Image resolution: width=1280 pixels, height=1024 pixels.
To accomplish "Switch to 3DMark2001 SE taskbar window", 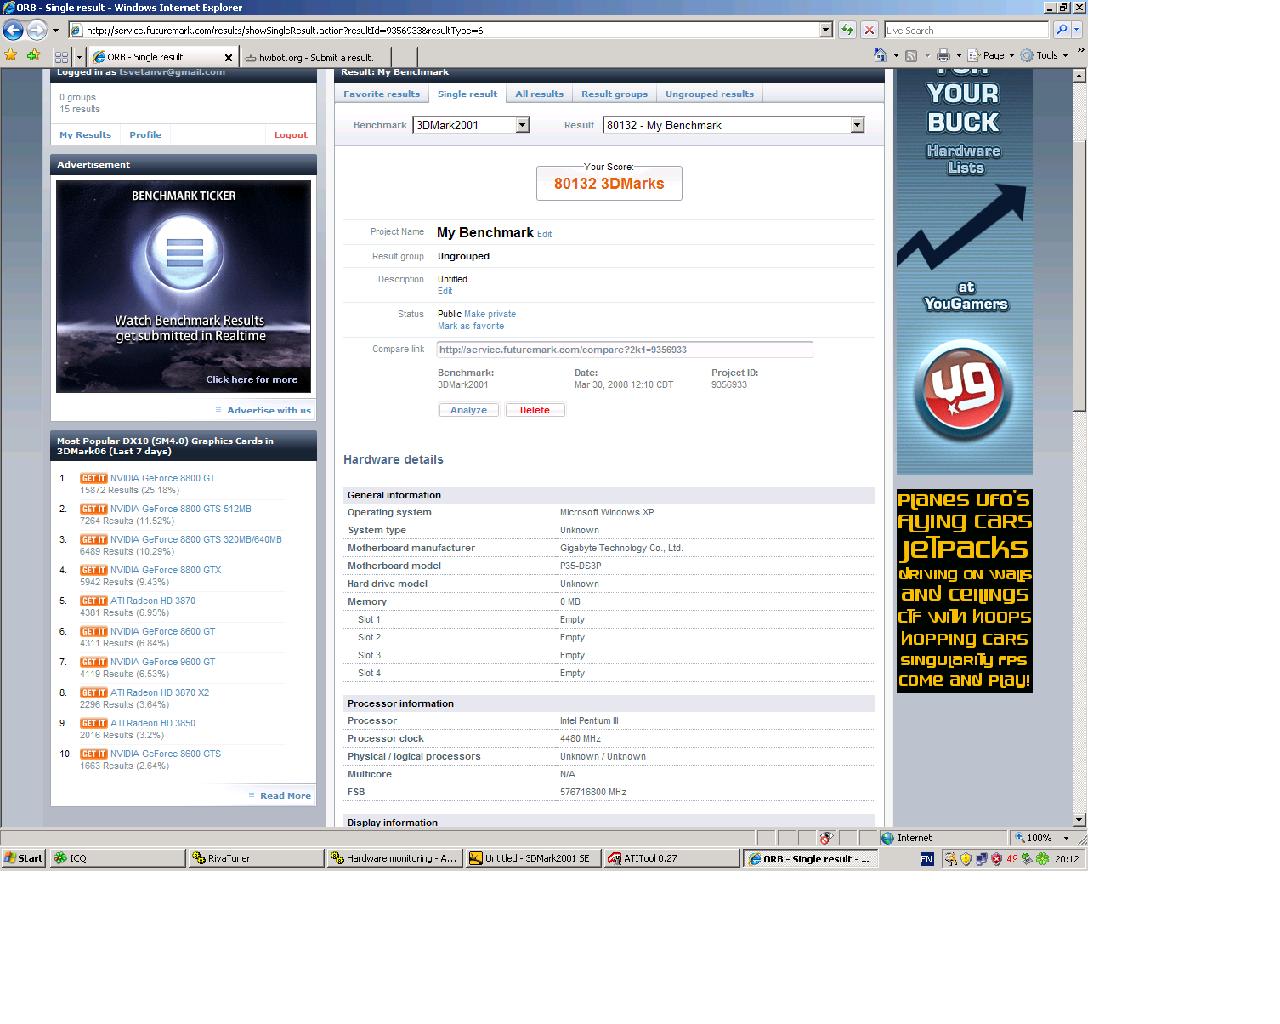I will (533, 858).
